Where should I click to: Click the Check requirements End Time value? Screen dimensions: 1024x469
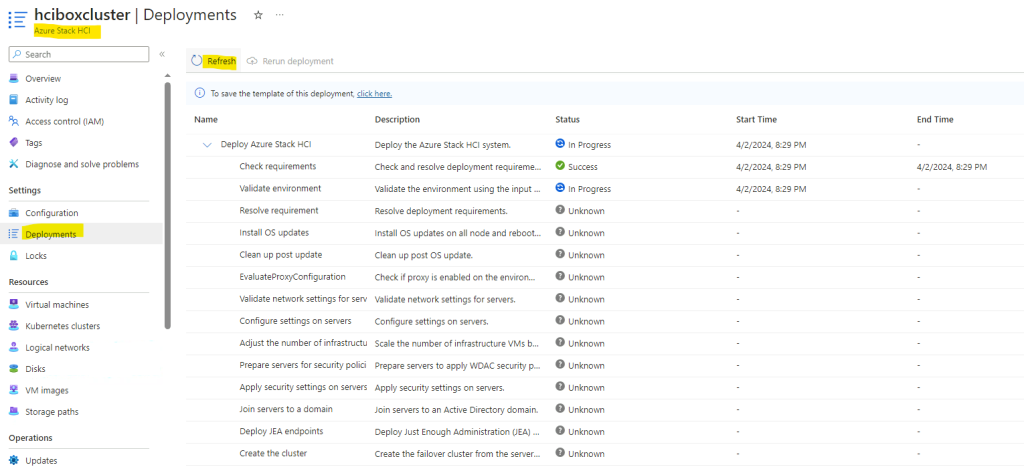pyautogui.click(x=952, y=167)
